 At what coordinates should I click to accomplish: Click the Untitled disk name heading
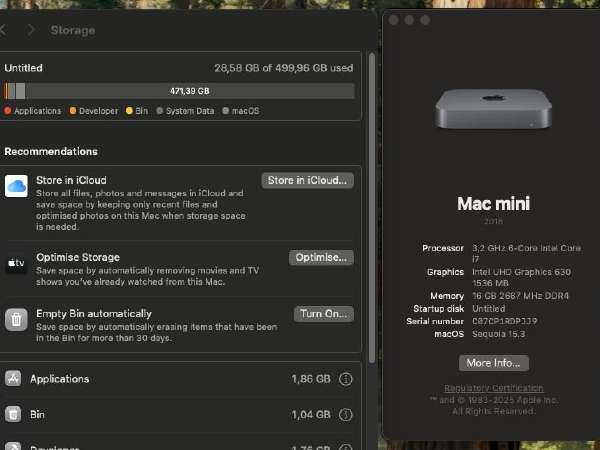pyautogui.click(x=23, y=68)
